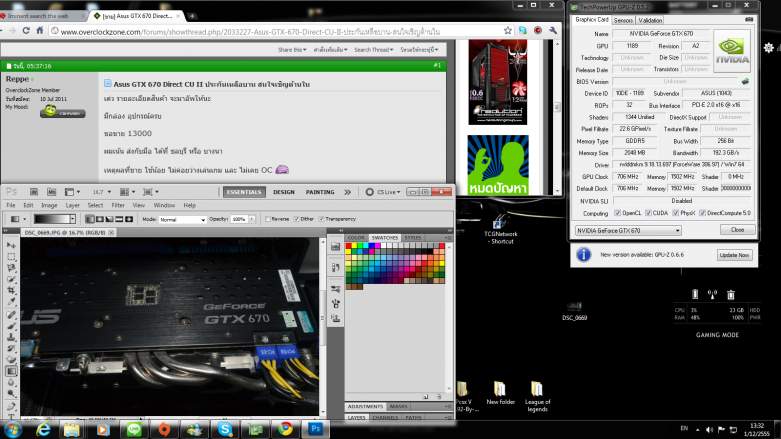Select the Move tool in Photoshop toolbox
Image resolution: width=781 pixels, height=439 pixels.
click(x=11, y=245)
